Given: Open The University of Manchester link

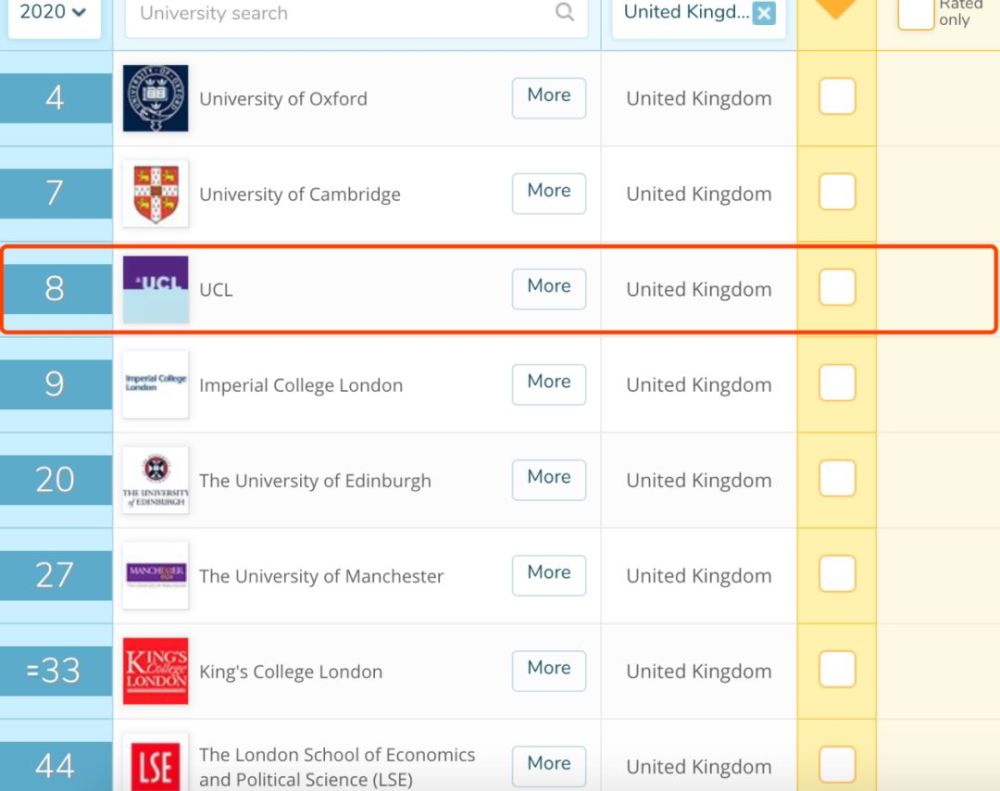Looking at the screenshot, I should coord(321,576).
